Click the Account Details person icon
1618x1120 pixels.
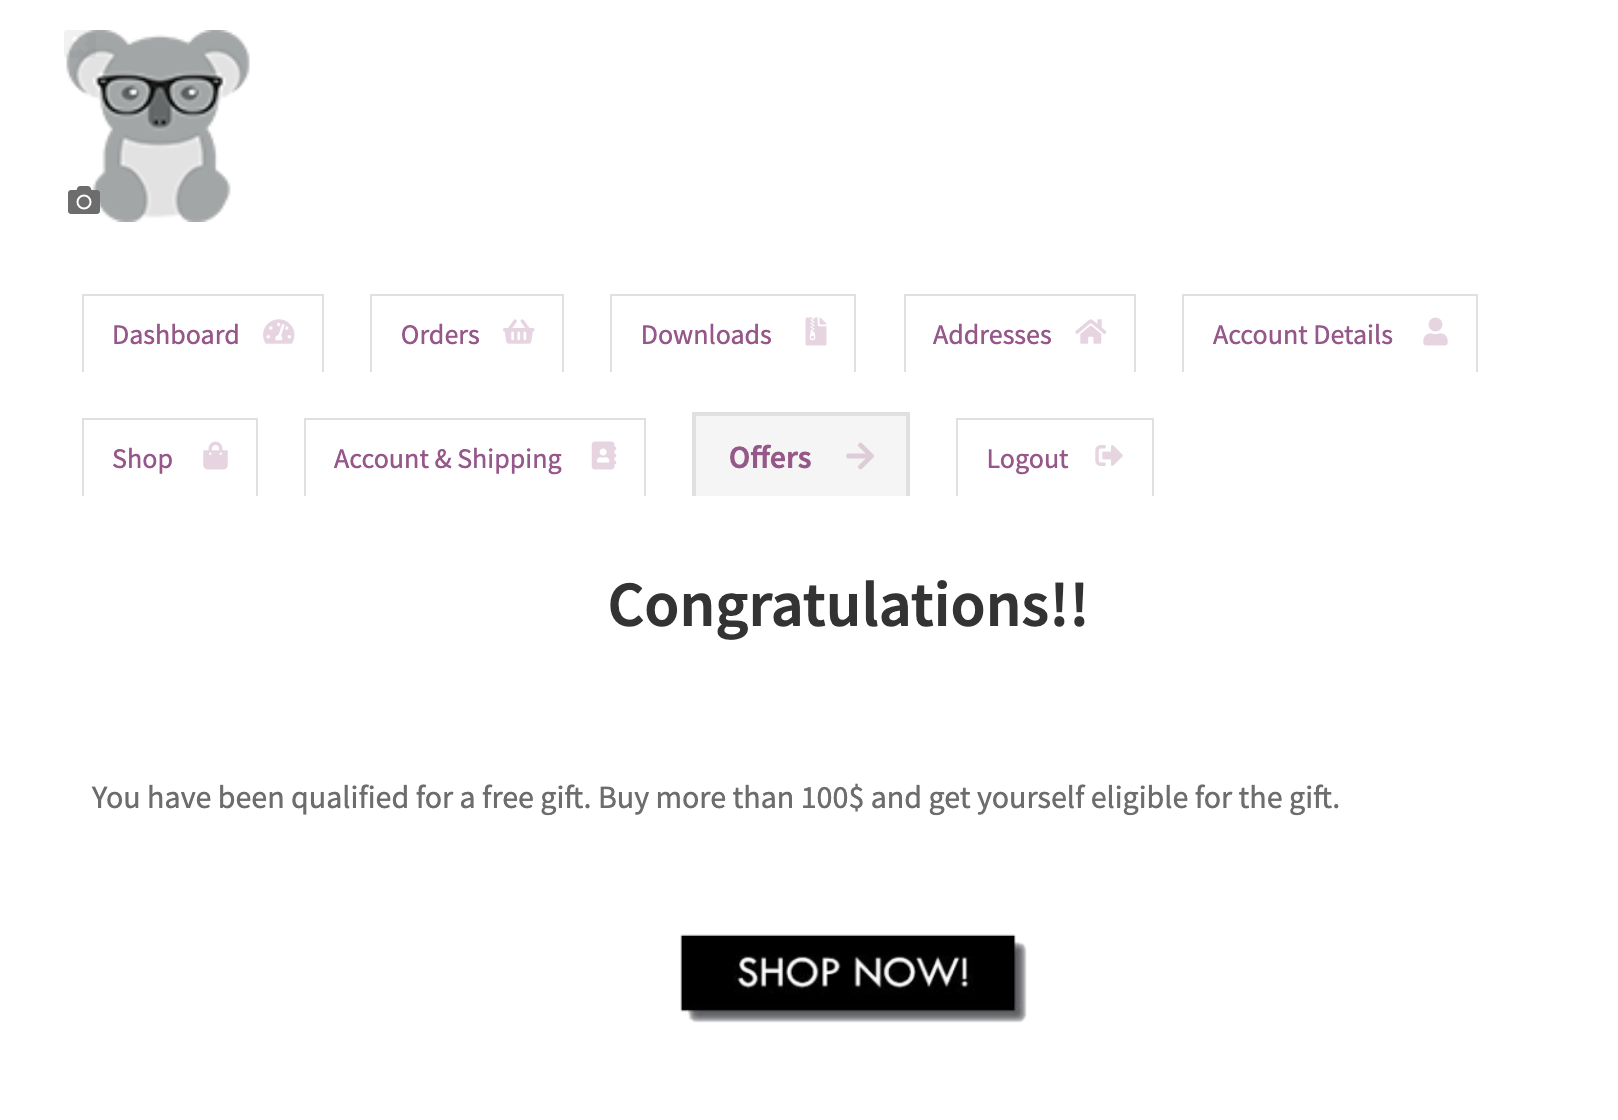[1435, 332]
